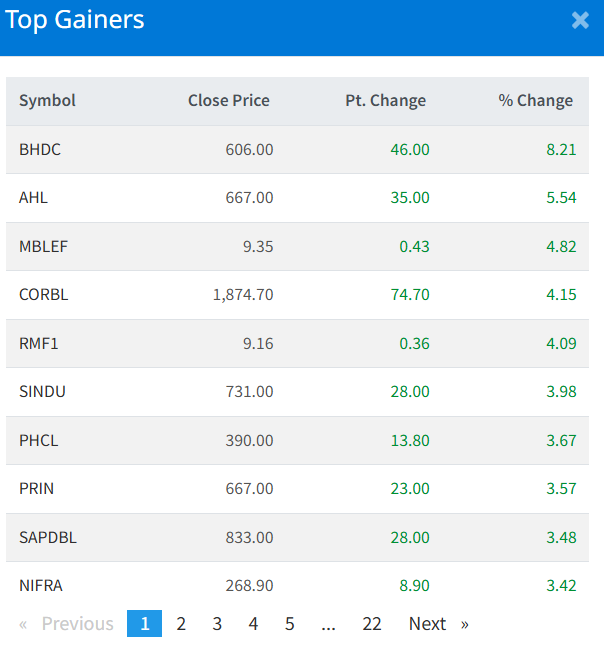The image size is (604, 649).
Task: Jump to page 5
Action: tap(289, 624)
